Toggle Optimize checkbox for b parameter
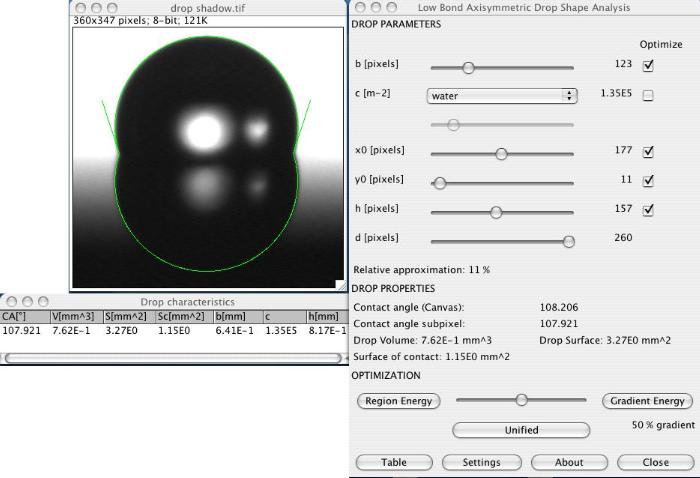Image resolution: width=700 pixels, height=478 pixels. click(x=648, y=66)
